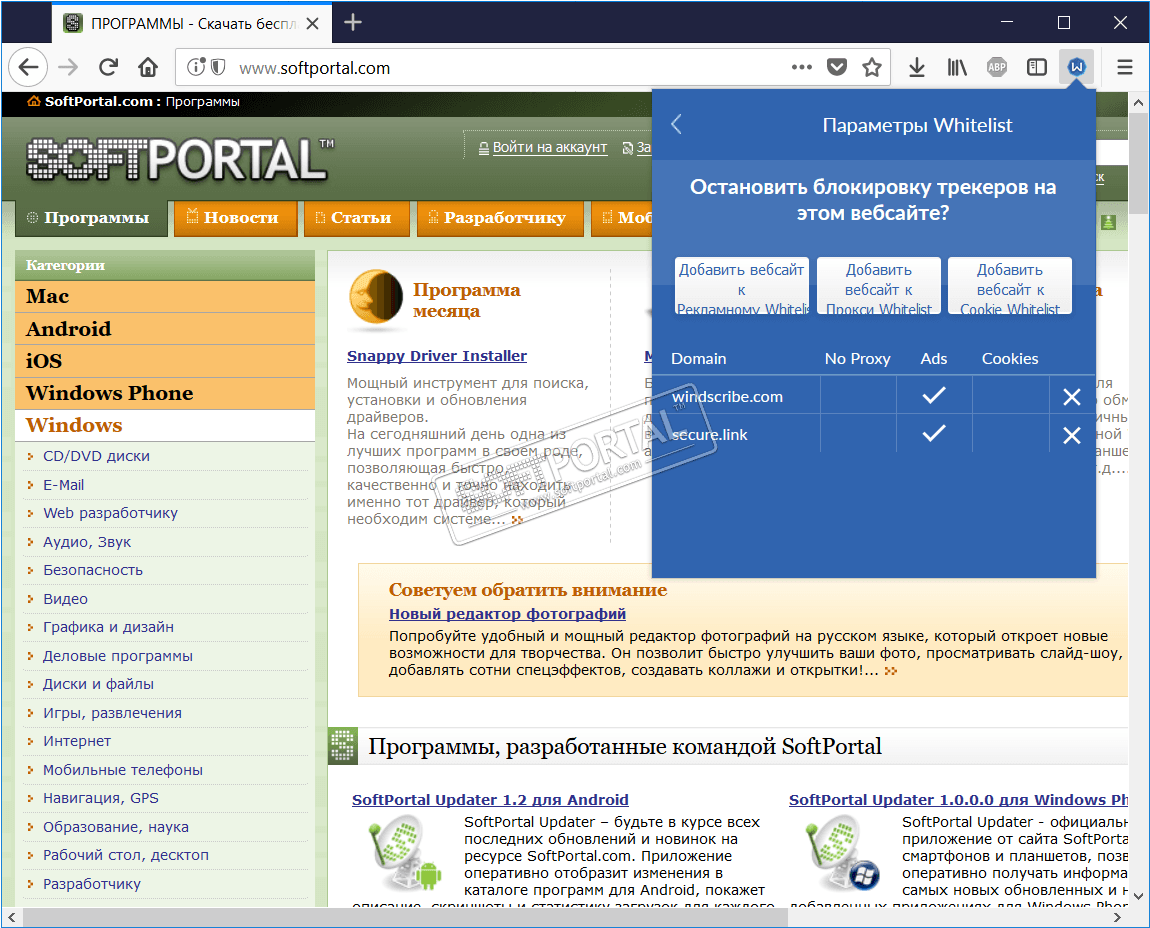This screenshot has height=928, width=1150.
Task: Open CD/DVD диски subcategory
Action: (96, 456)
